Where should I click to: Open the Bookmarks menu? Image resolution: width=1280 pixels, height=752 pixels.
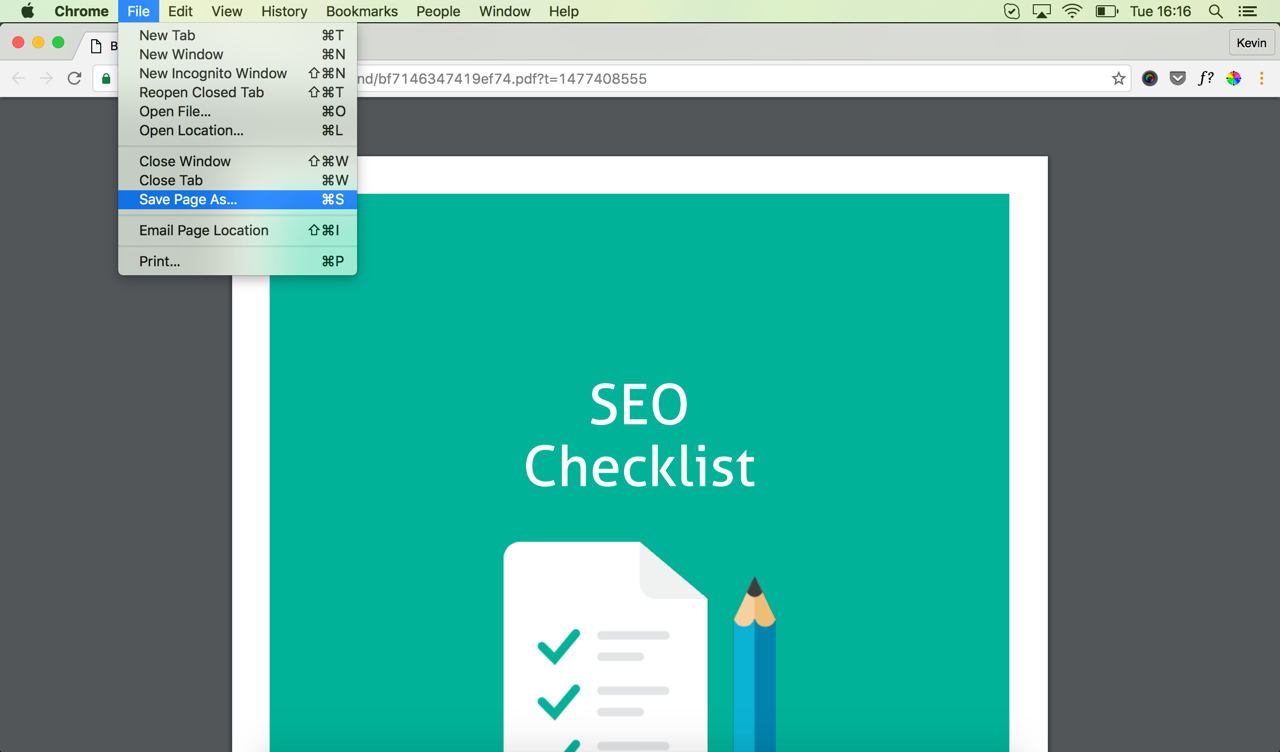(362, 11)
